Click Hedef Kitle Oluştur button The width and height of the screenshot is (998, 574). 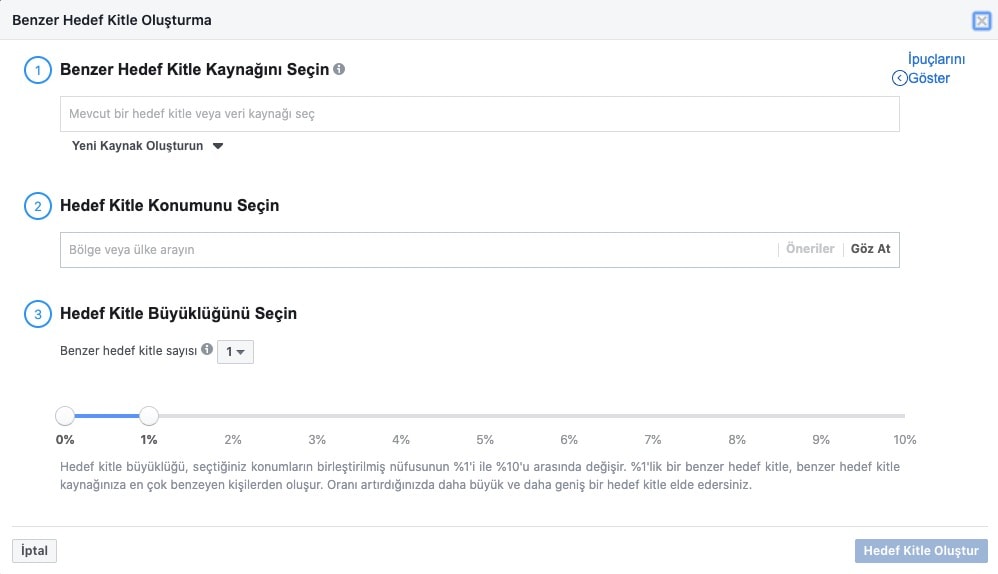[921, 550]
